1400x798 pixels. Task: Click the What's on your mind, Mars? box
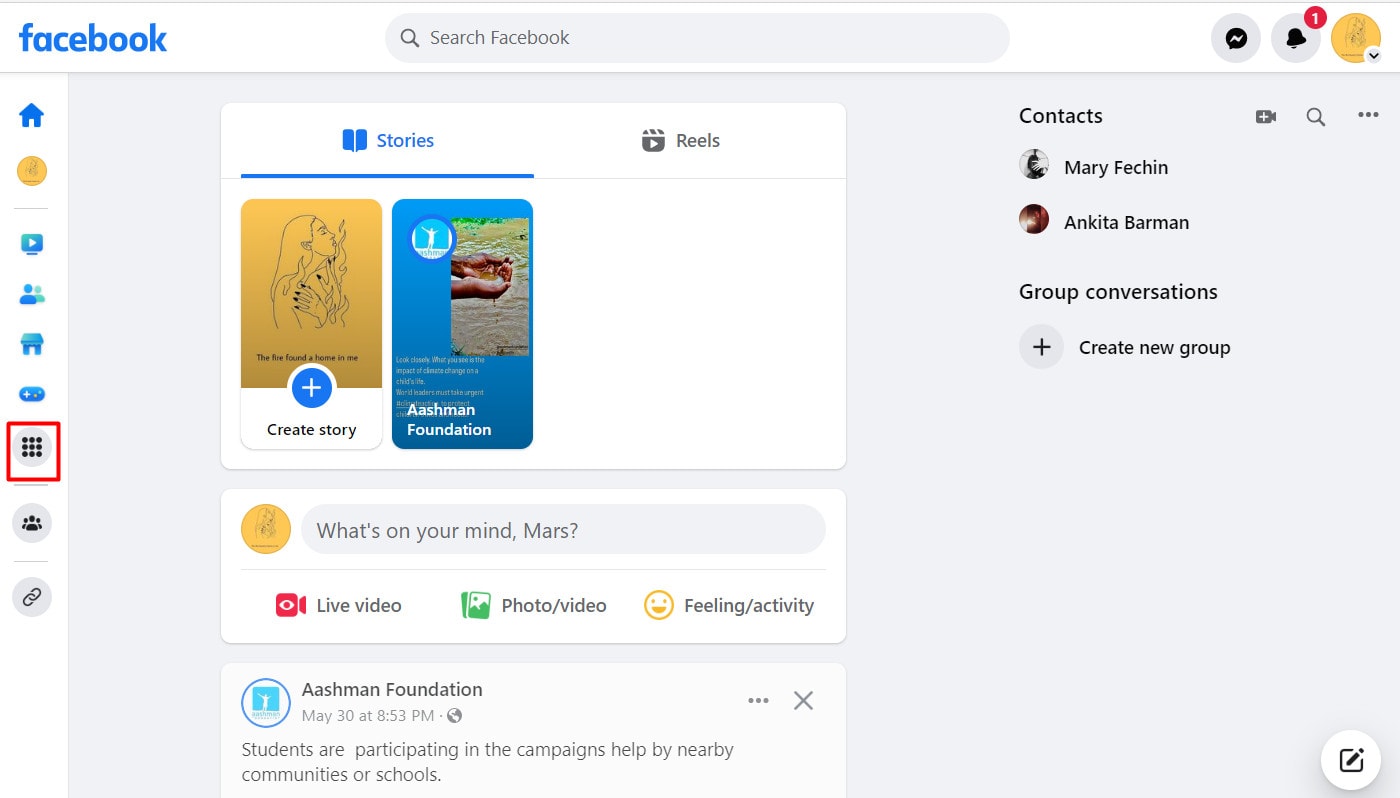point(563,530)
